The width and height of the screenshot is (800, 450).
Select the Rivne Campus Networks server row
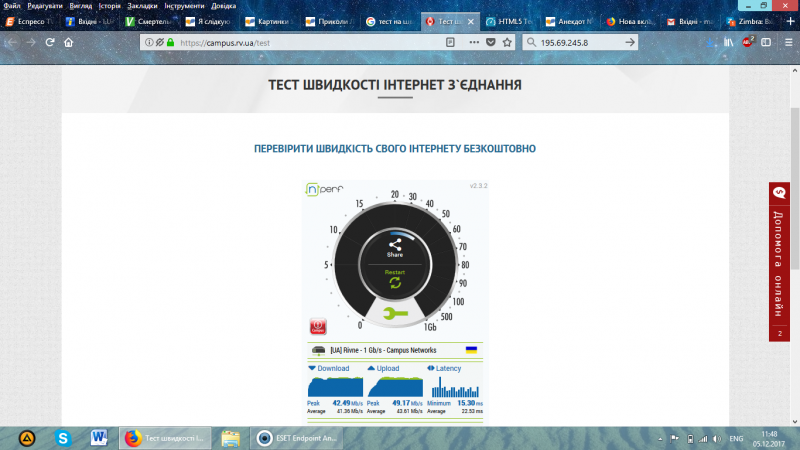(x=395, y=350)
